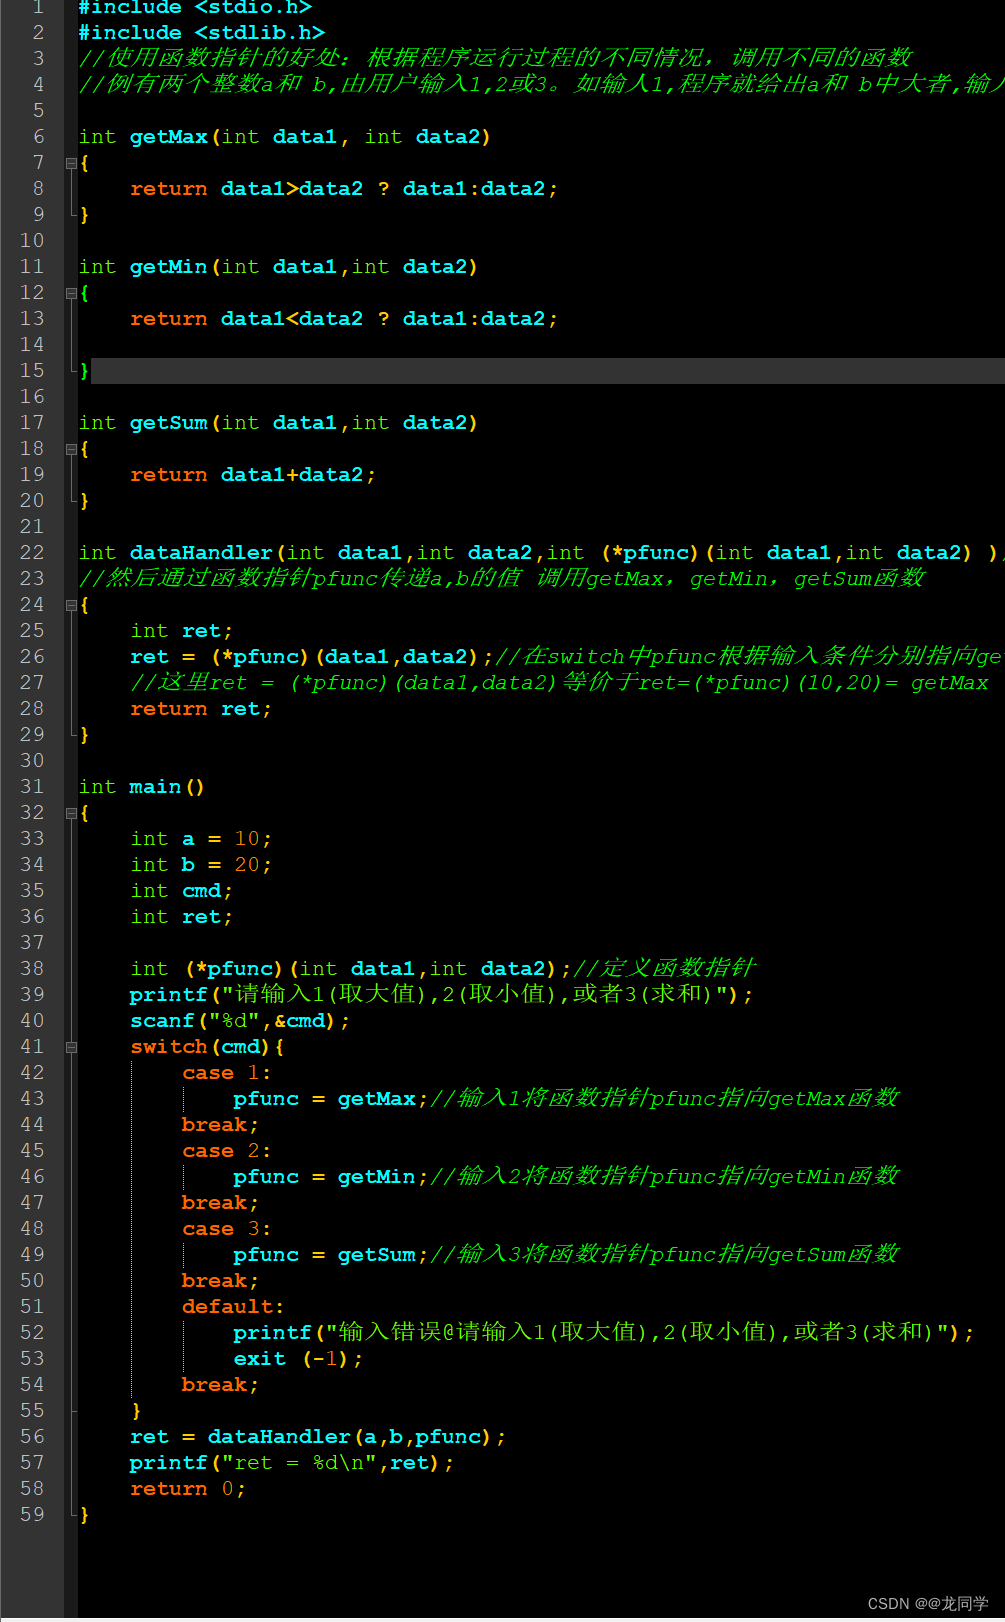The image size is (1005, 1622).
Task: Click the getMax function name
Action: pyautogui.click(x=169, y=137)
